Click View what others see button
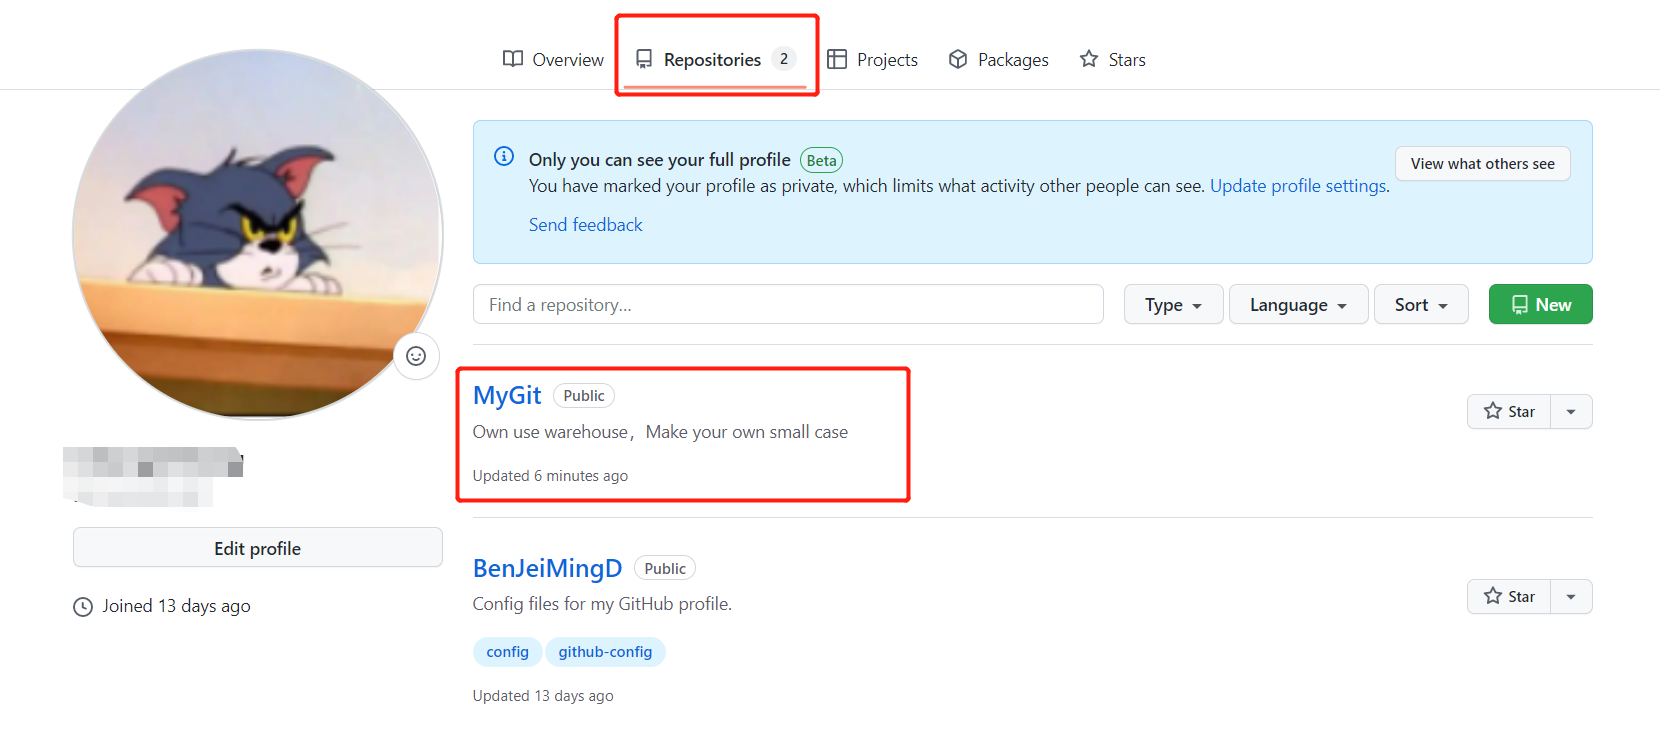 1482,164
